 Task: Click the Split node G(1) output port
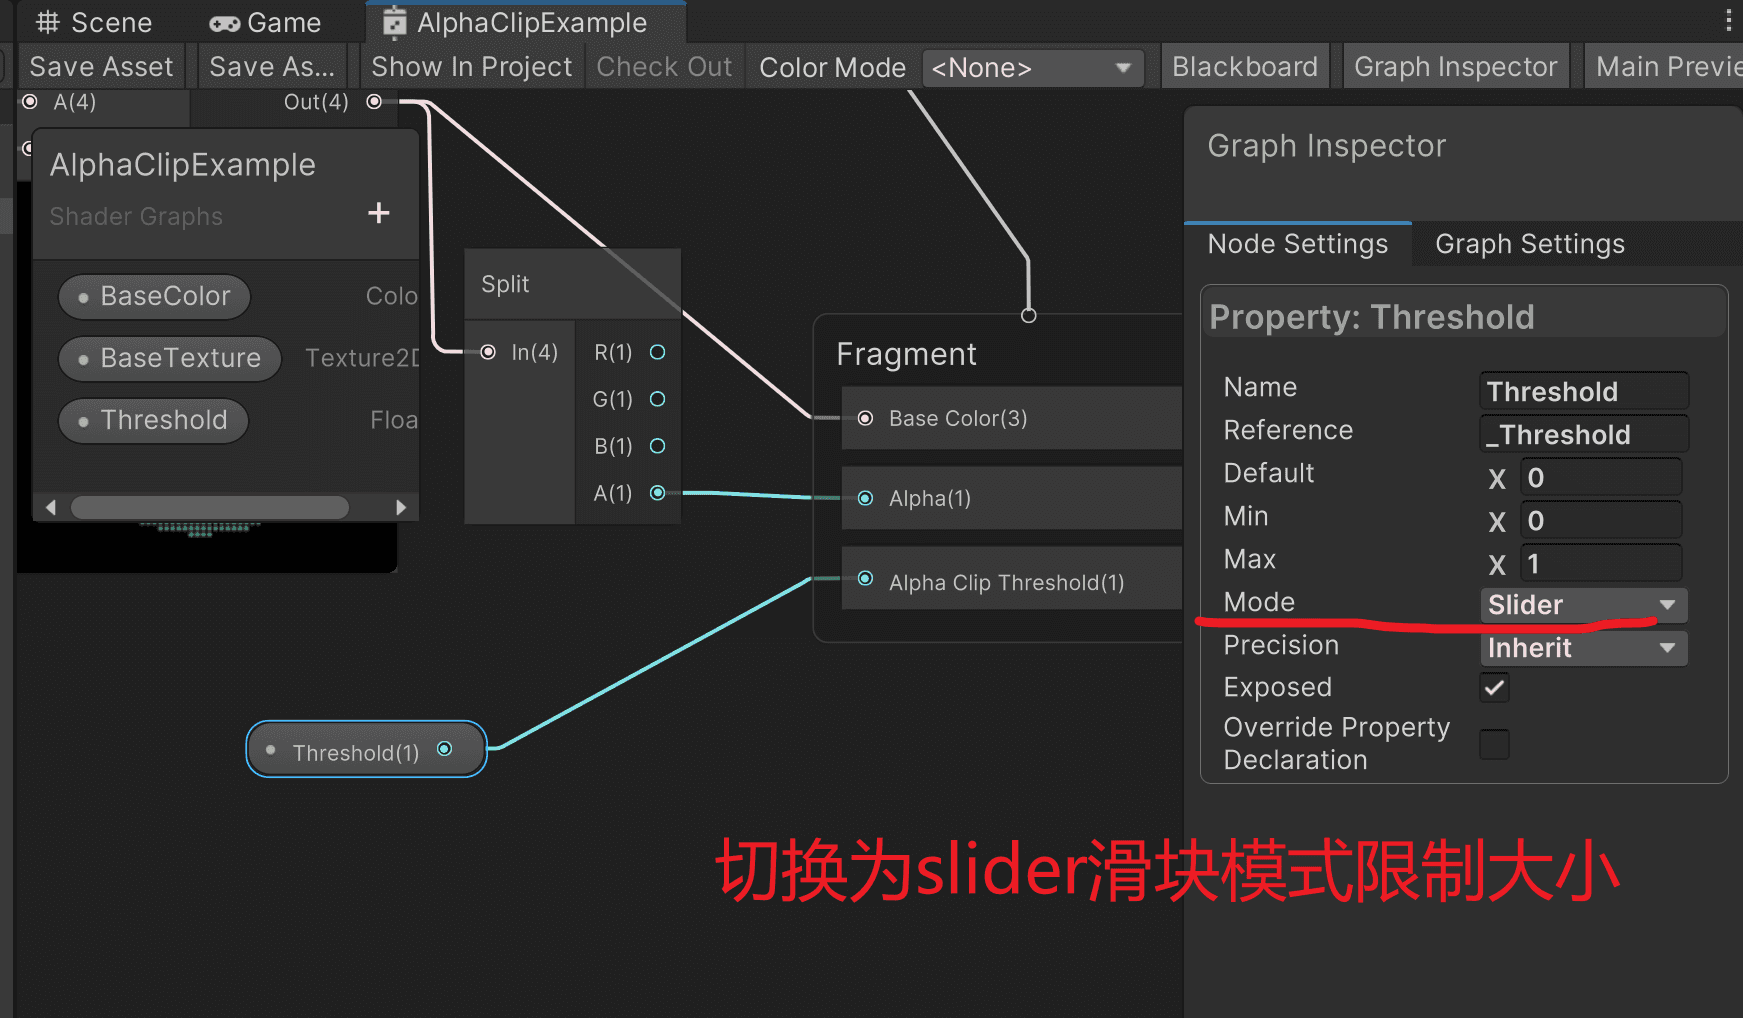tap(658, 399)
